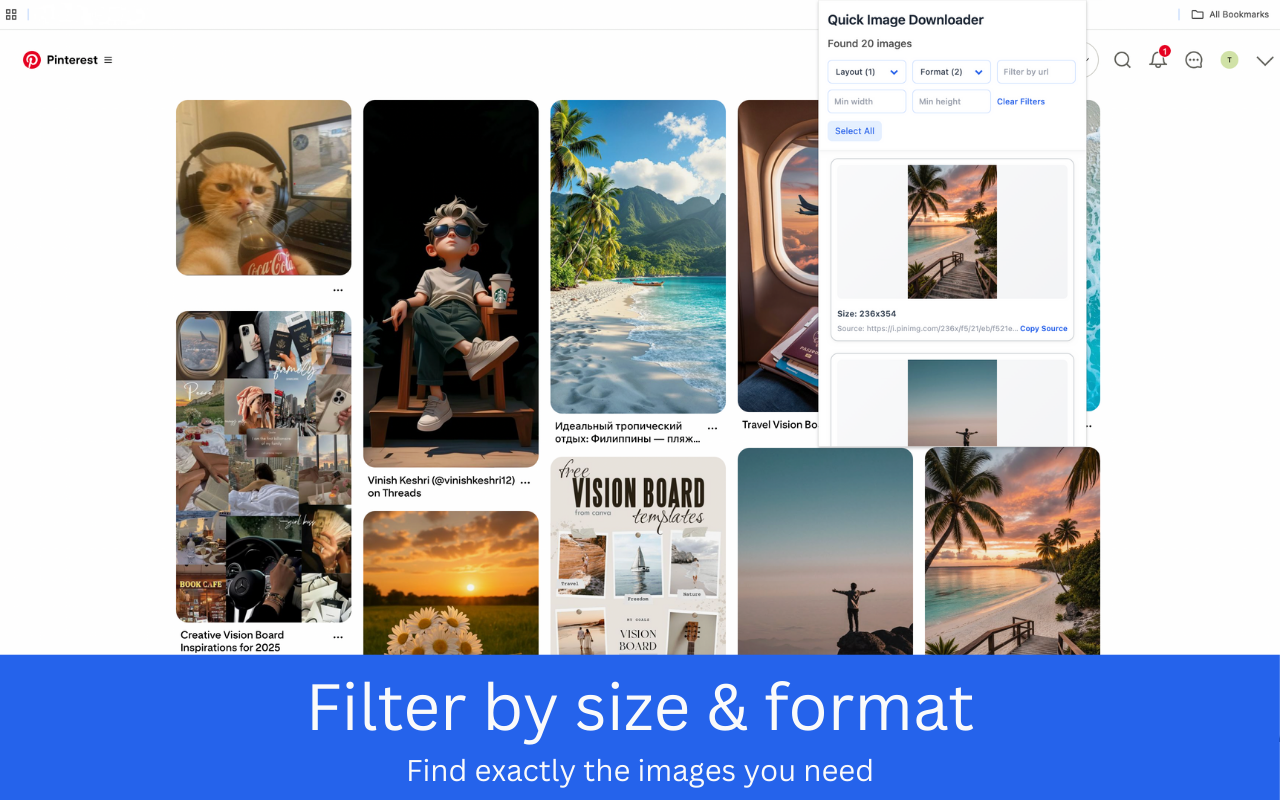Click the Vinish Keshri on Threads title
This screenshot has width=1280, height=800.
pos(441,487)
